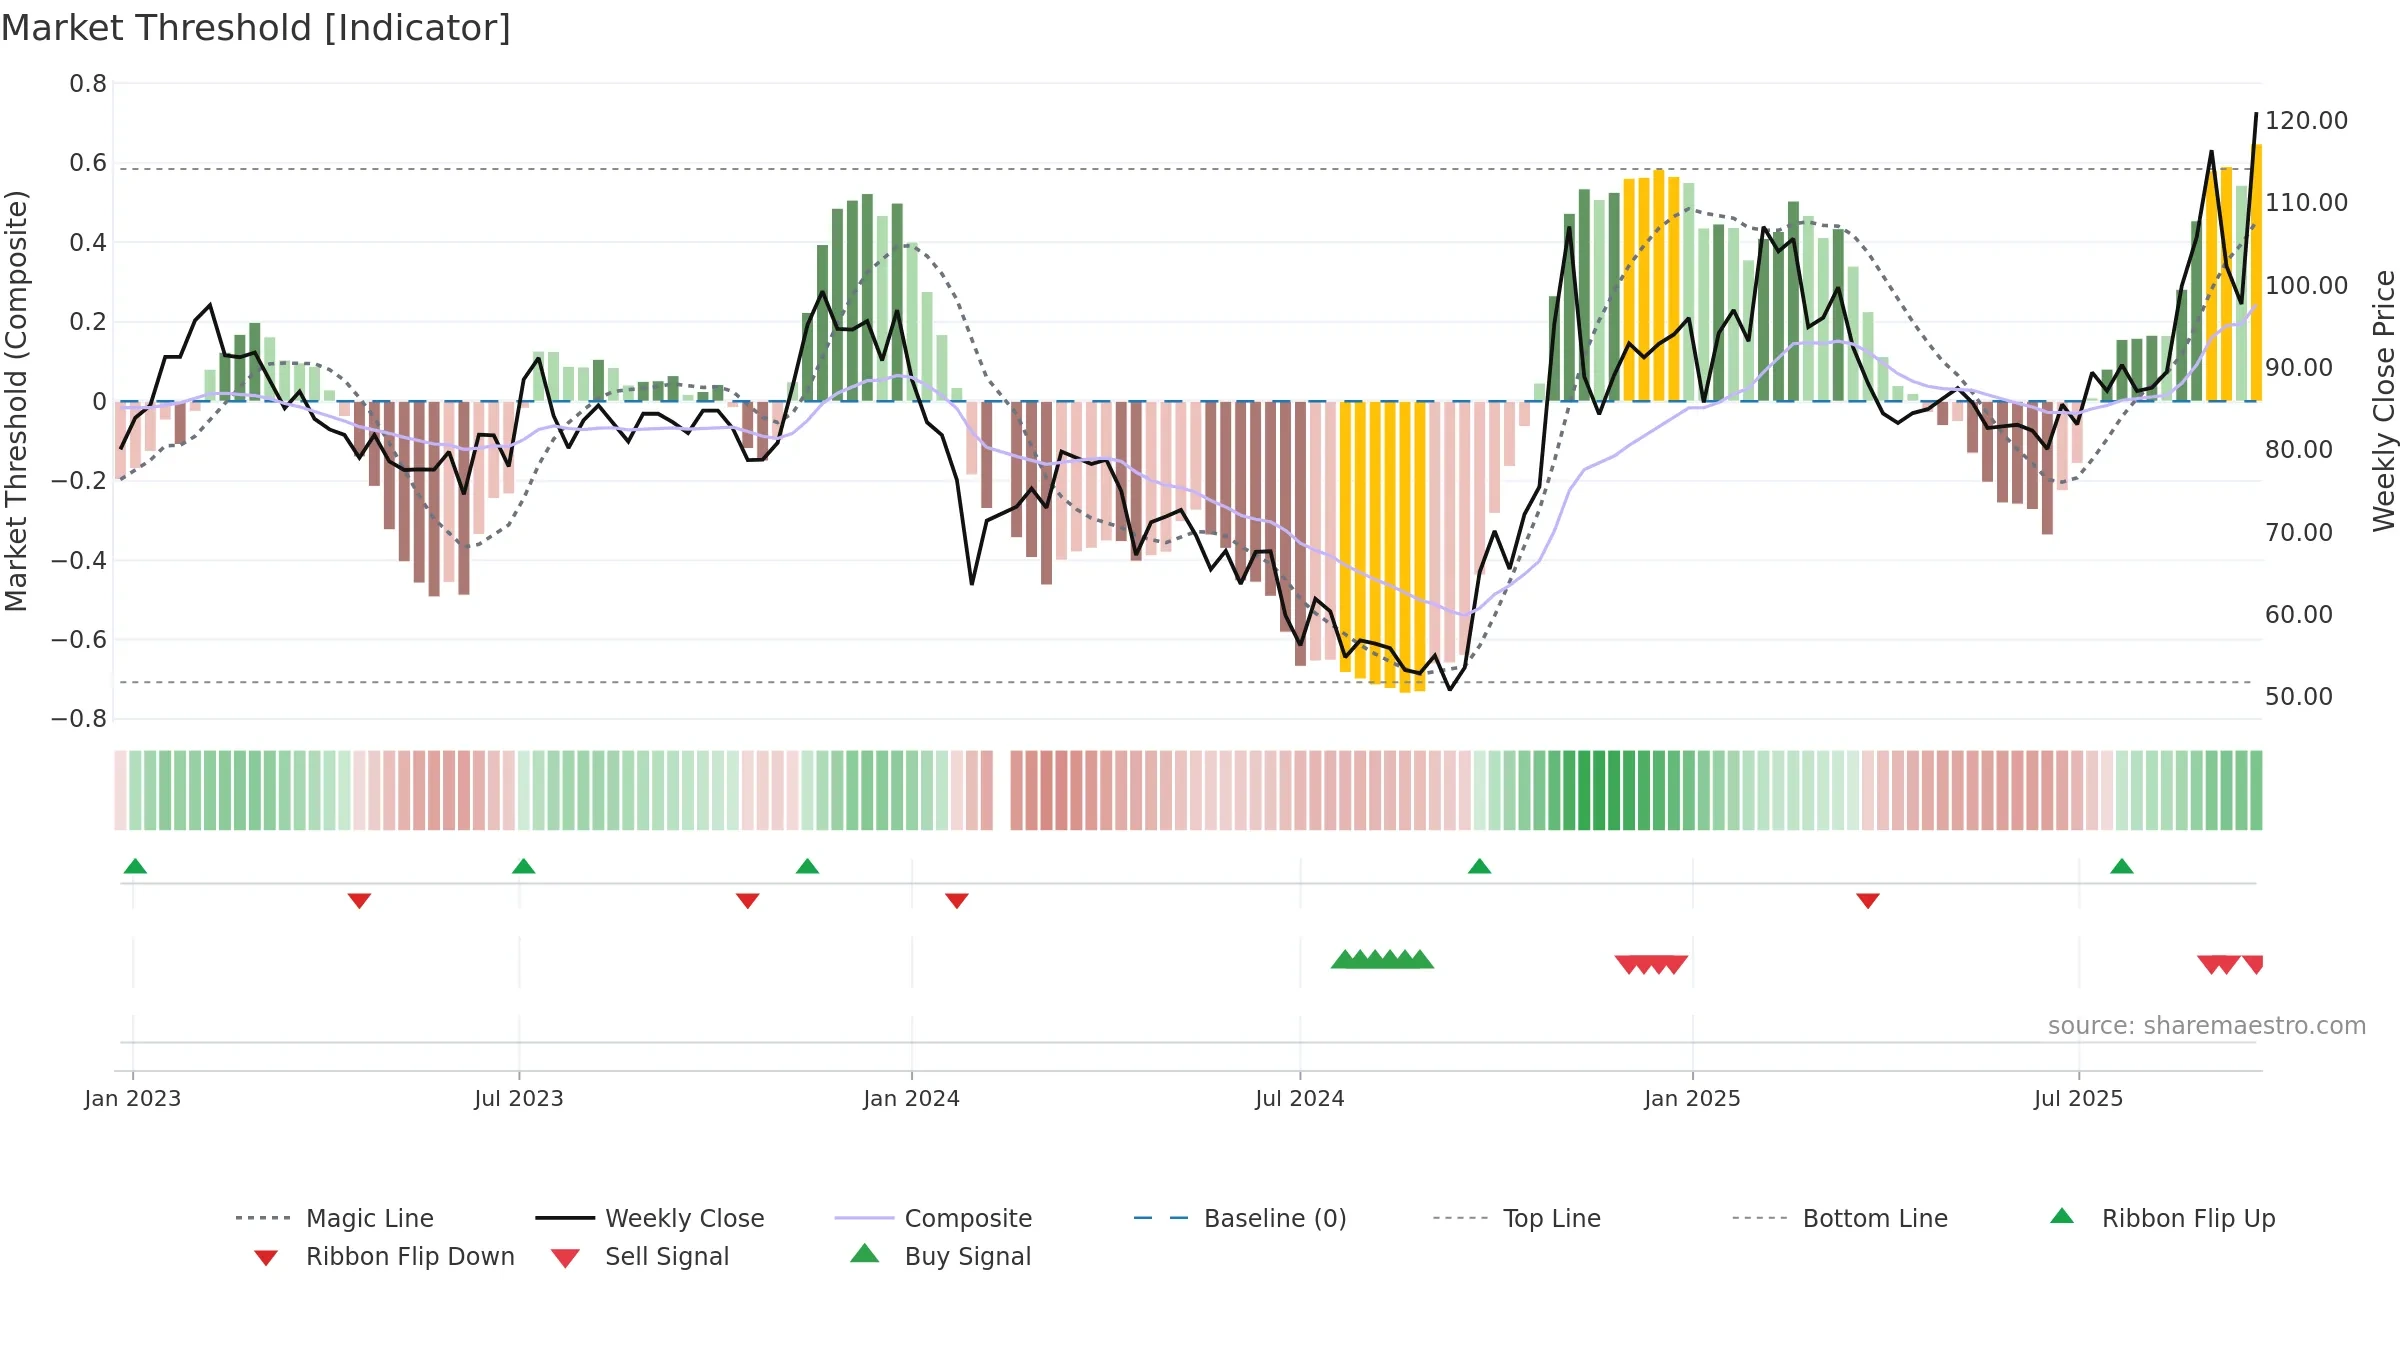Toggle the Weekly Close legend entry
Screen dimensions: 2400x1350
click(650, 1218)
